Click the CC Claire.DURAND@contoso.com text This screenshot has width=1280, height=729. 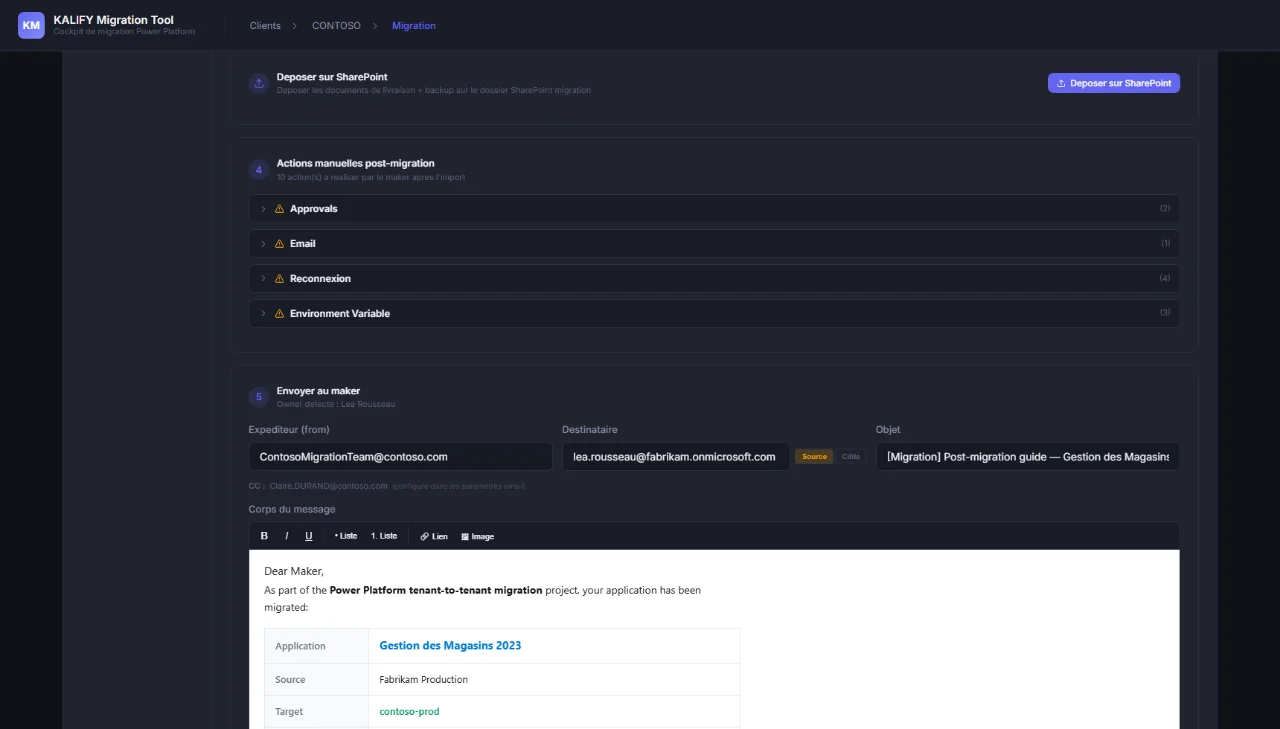[x=318, y=486]
